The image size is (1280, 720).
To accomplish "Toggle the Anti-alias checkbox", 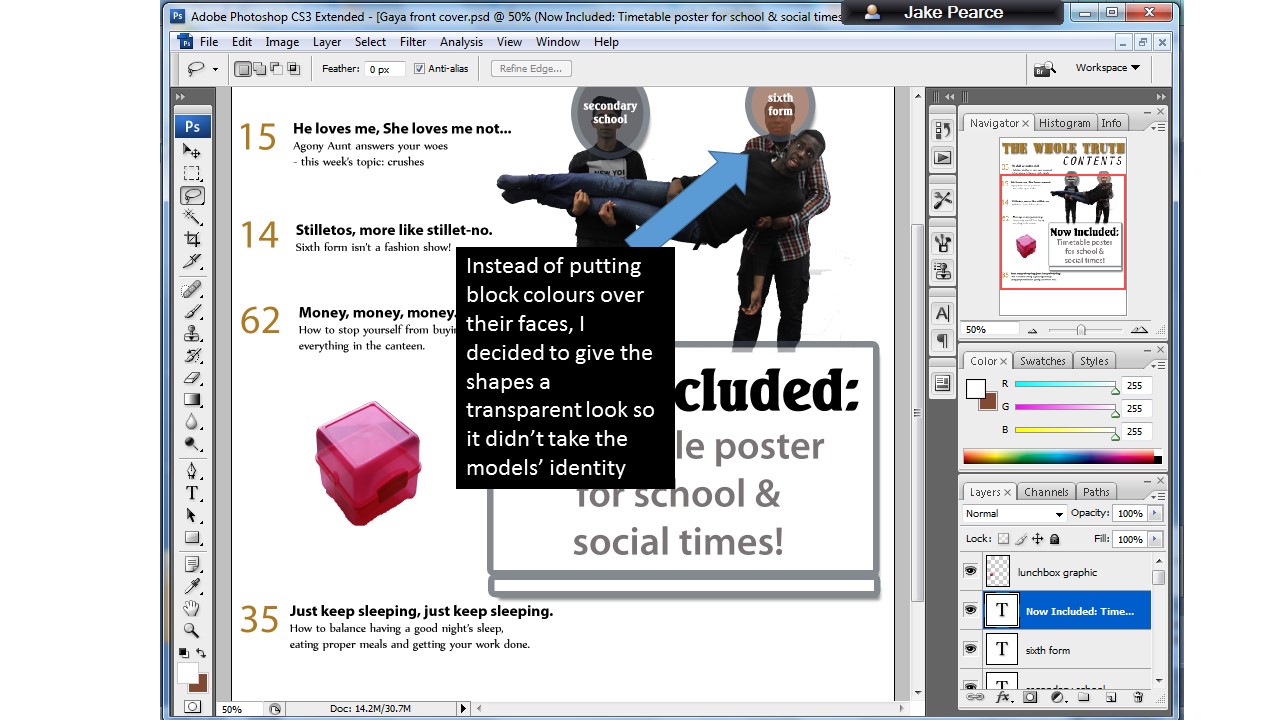I will pyautogui.click(x=419, y=69).
